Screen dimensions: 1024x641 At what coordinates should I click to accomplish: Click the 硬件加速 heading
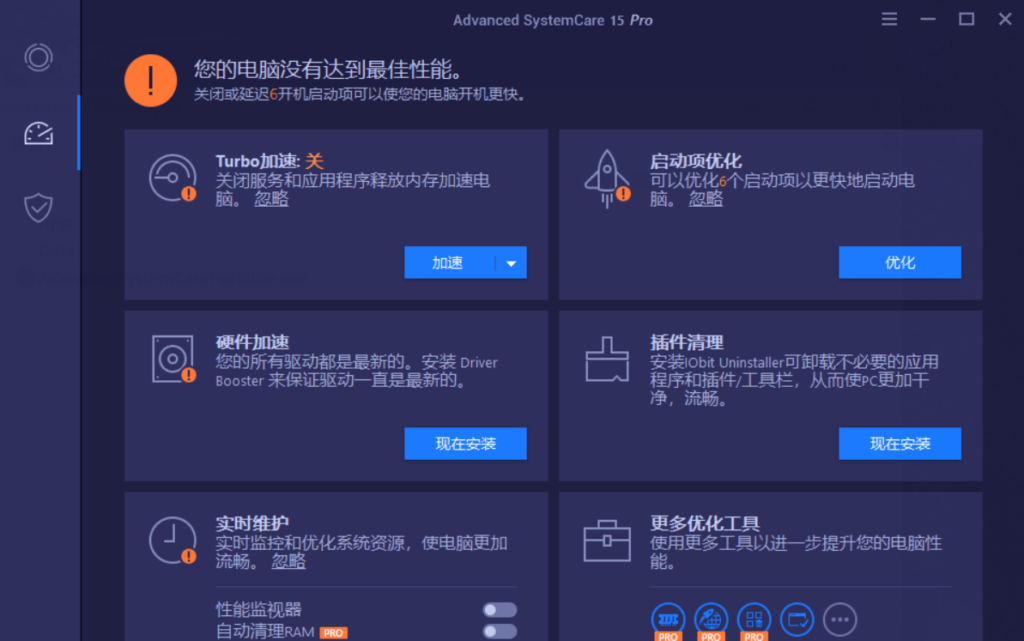[x=252, y=342]
